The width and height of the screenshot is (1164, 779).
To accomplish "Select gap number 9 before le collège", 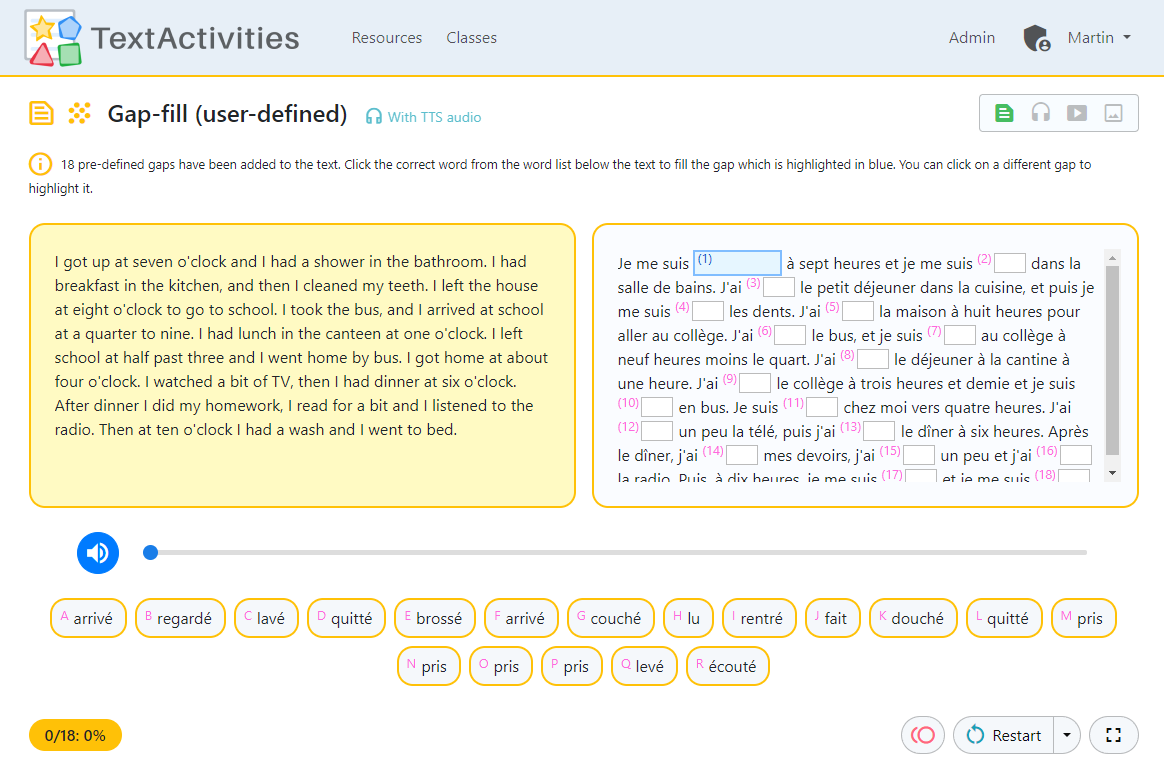I will (x=755, y=382).
